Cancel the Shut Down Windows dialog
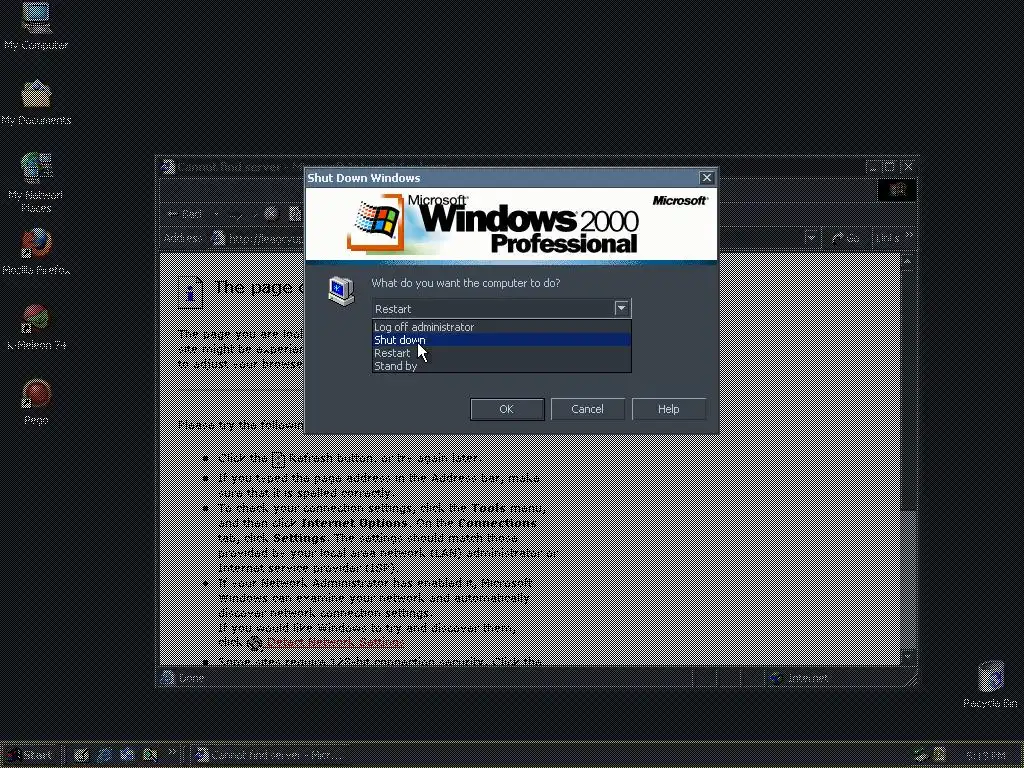Screen dimensions: 1024x768 click(x=587, y=409)
